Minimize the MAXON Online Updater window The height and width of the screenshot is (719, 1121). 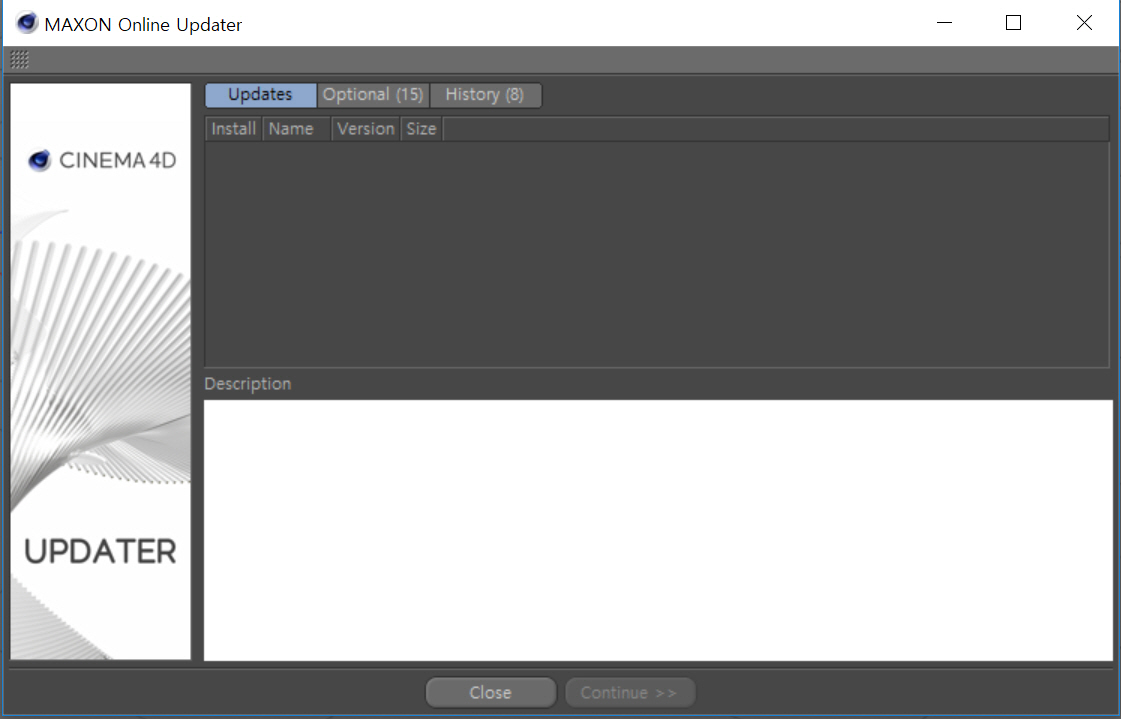[944, 23]
